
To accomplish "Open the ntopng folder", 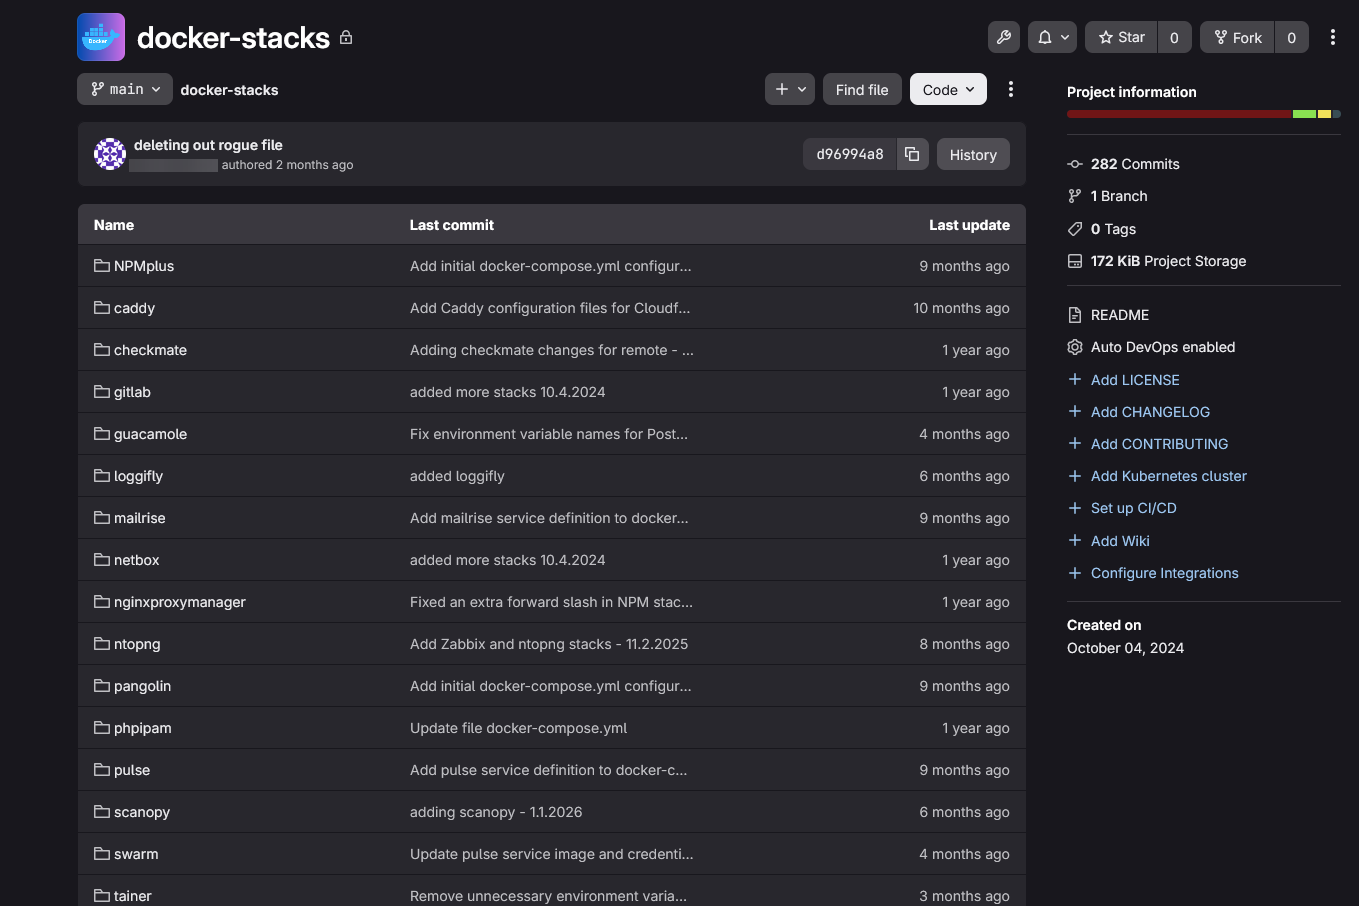I will click(137, 644).
